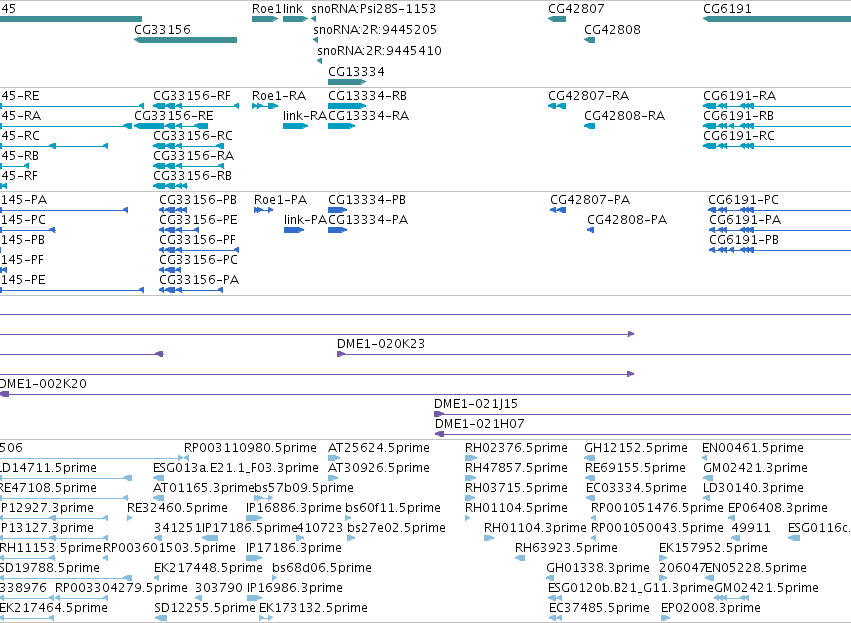Select snoRNA:2R:9445410 label

(x=379, y=51)
